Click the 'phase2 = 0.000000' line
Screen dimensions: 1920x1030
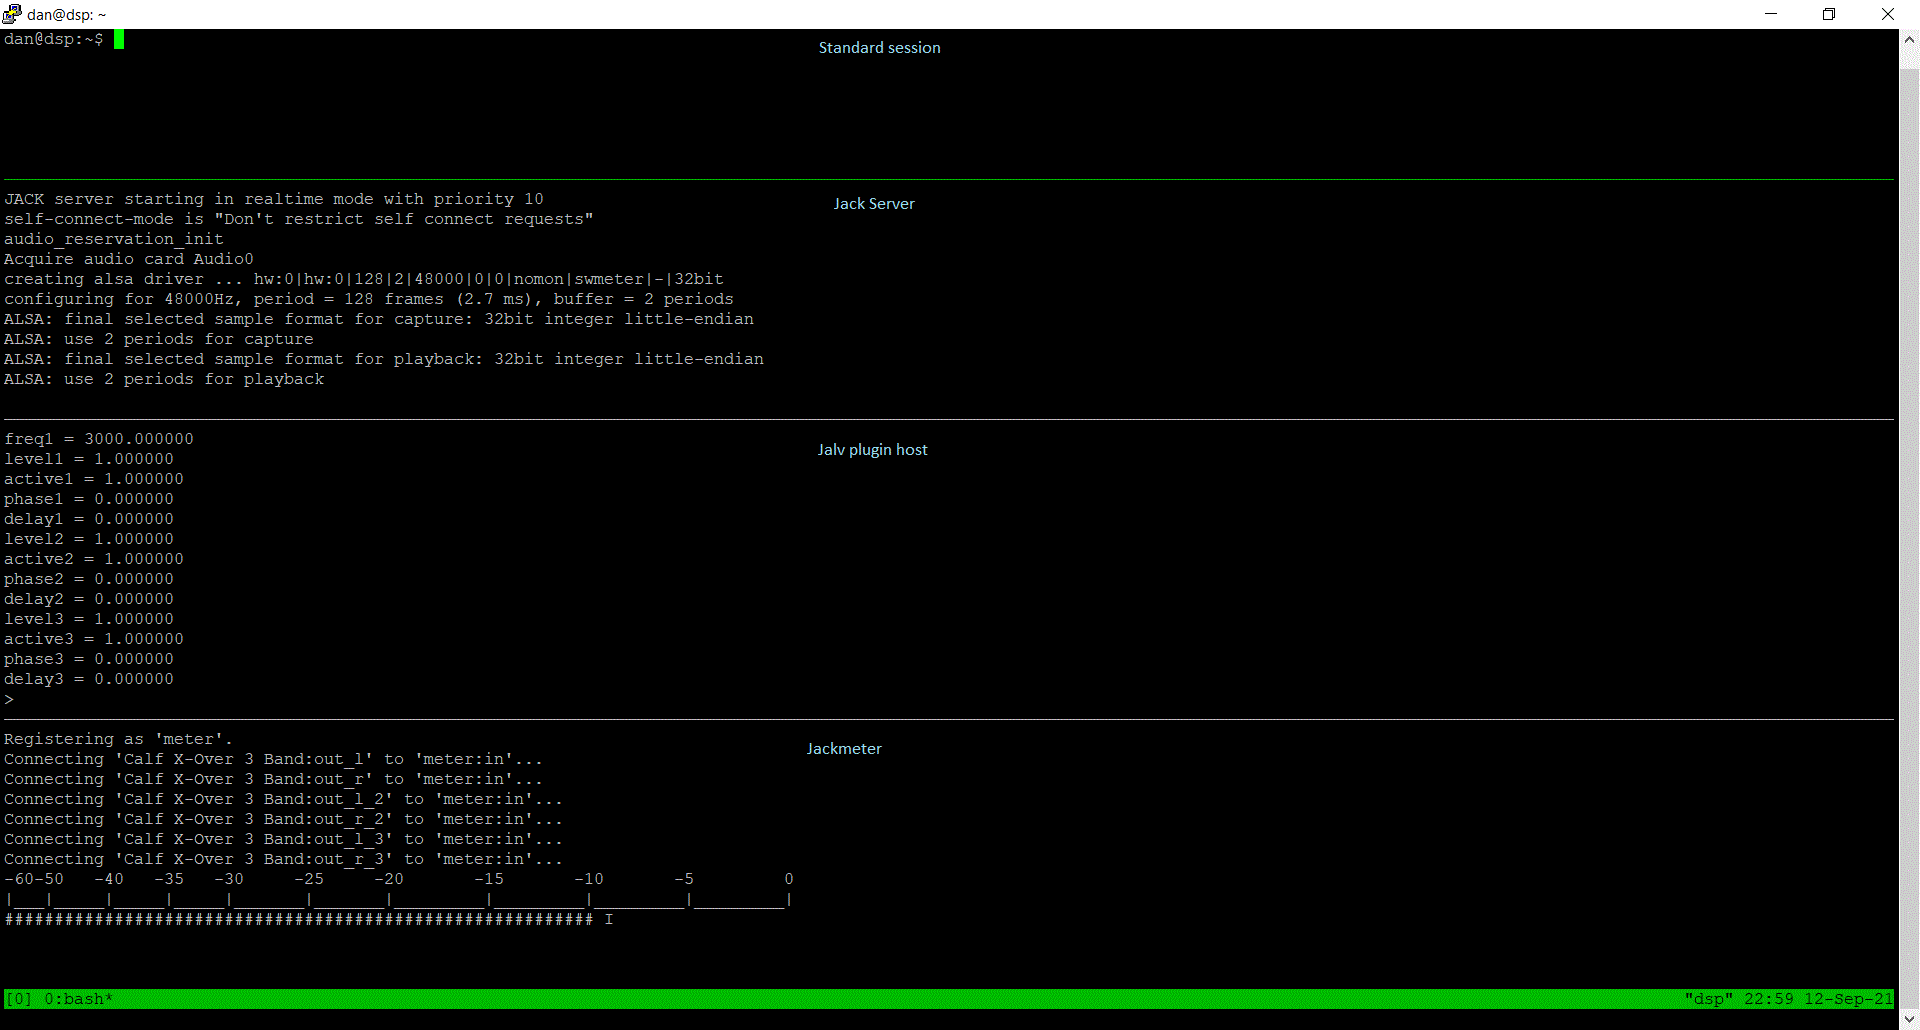89,579
